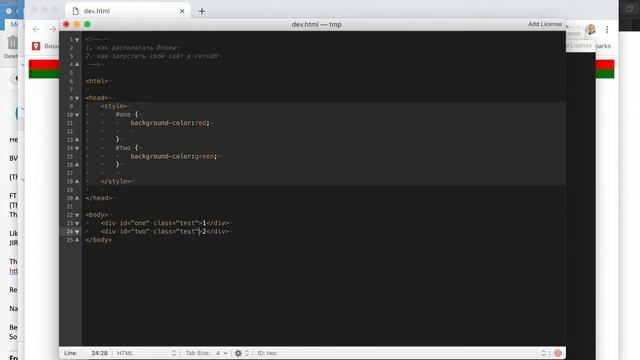Toggle fold marker at line 18

tap(77, 181)
